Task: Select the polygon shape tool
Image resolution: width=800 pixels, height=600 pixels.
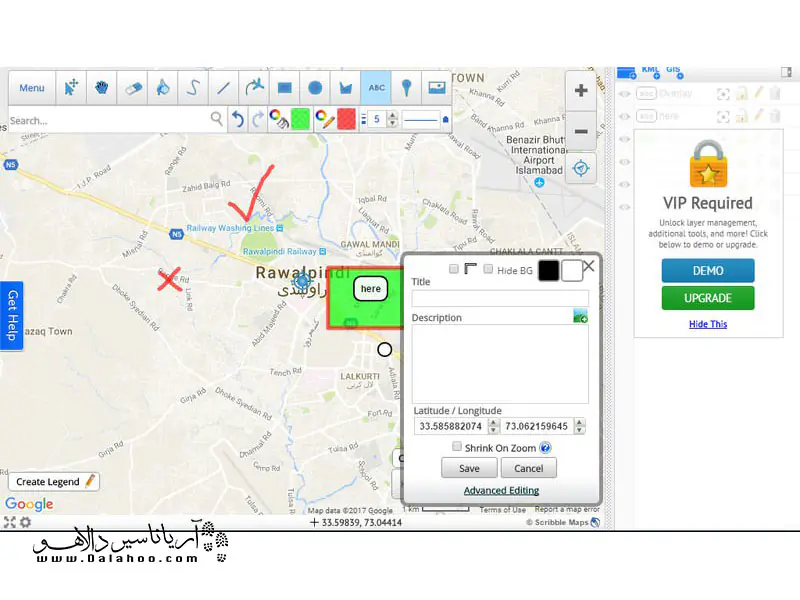Action: coord(345,88)
